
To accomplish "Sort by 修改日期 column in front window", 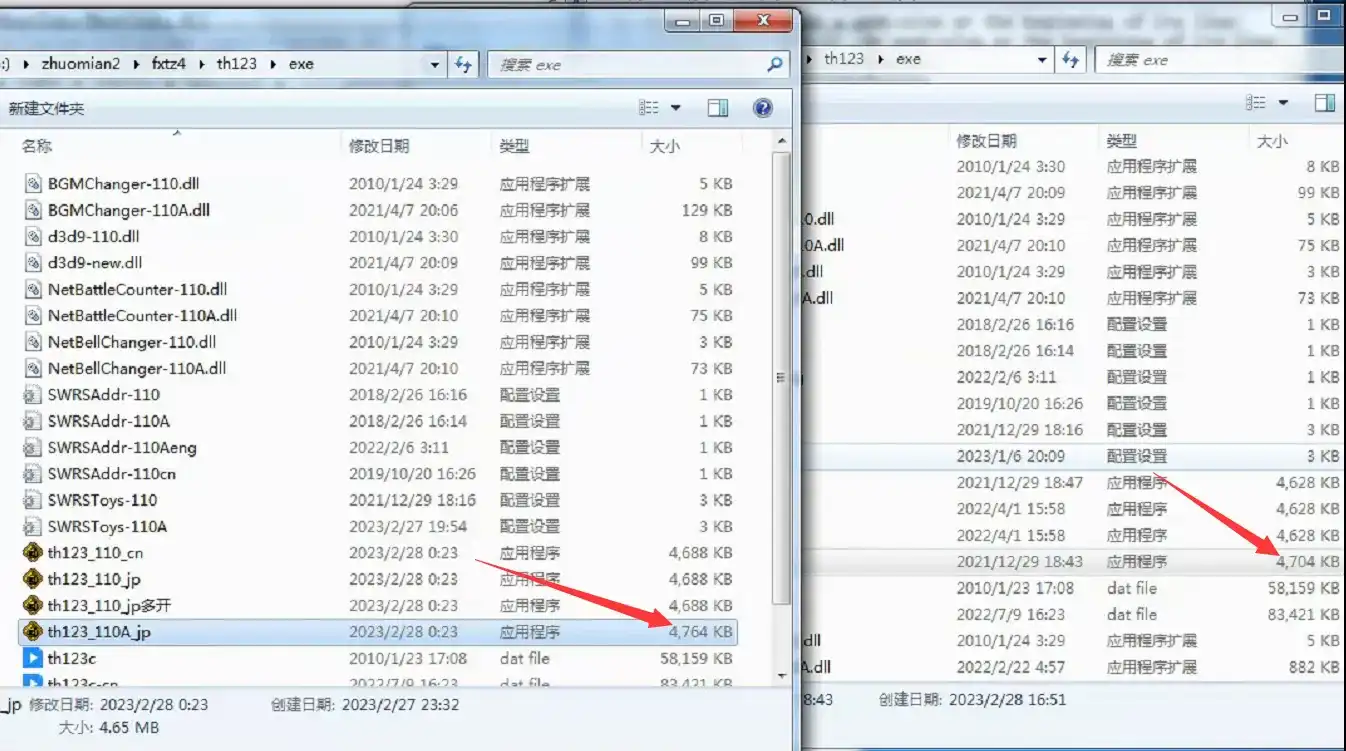I will 379,146.
